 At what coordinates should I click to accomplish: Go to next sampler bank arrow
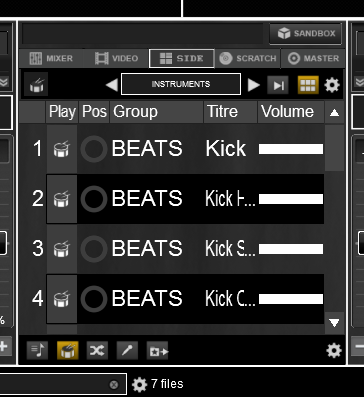254,85
